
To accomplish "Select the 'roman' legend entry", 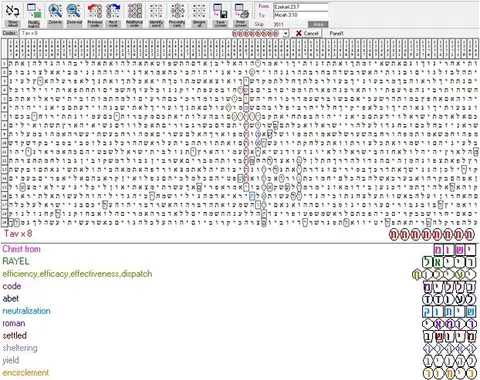I will pyautogui.click(x=14, y=323).
